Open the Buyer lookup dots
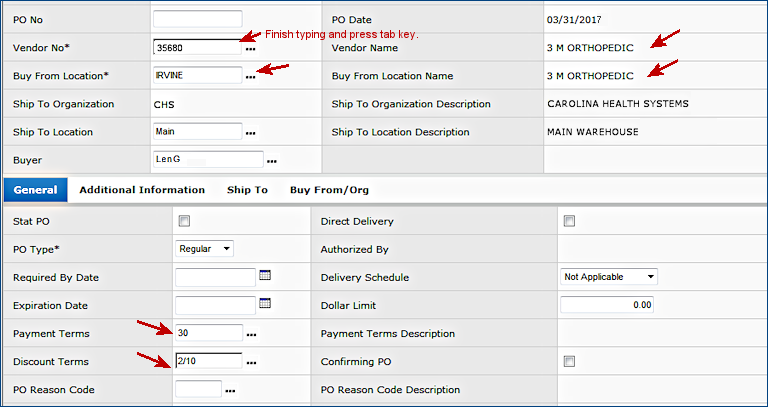 click(x=271, y=161)
